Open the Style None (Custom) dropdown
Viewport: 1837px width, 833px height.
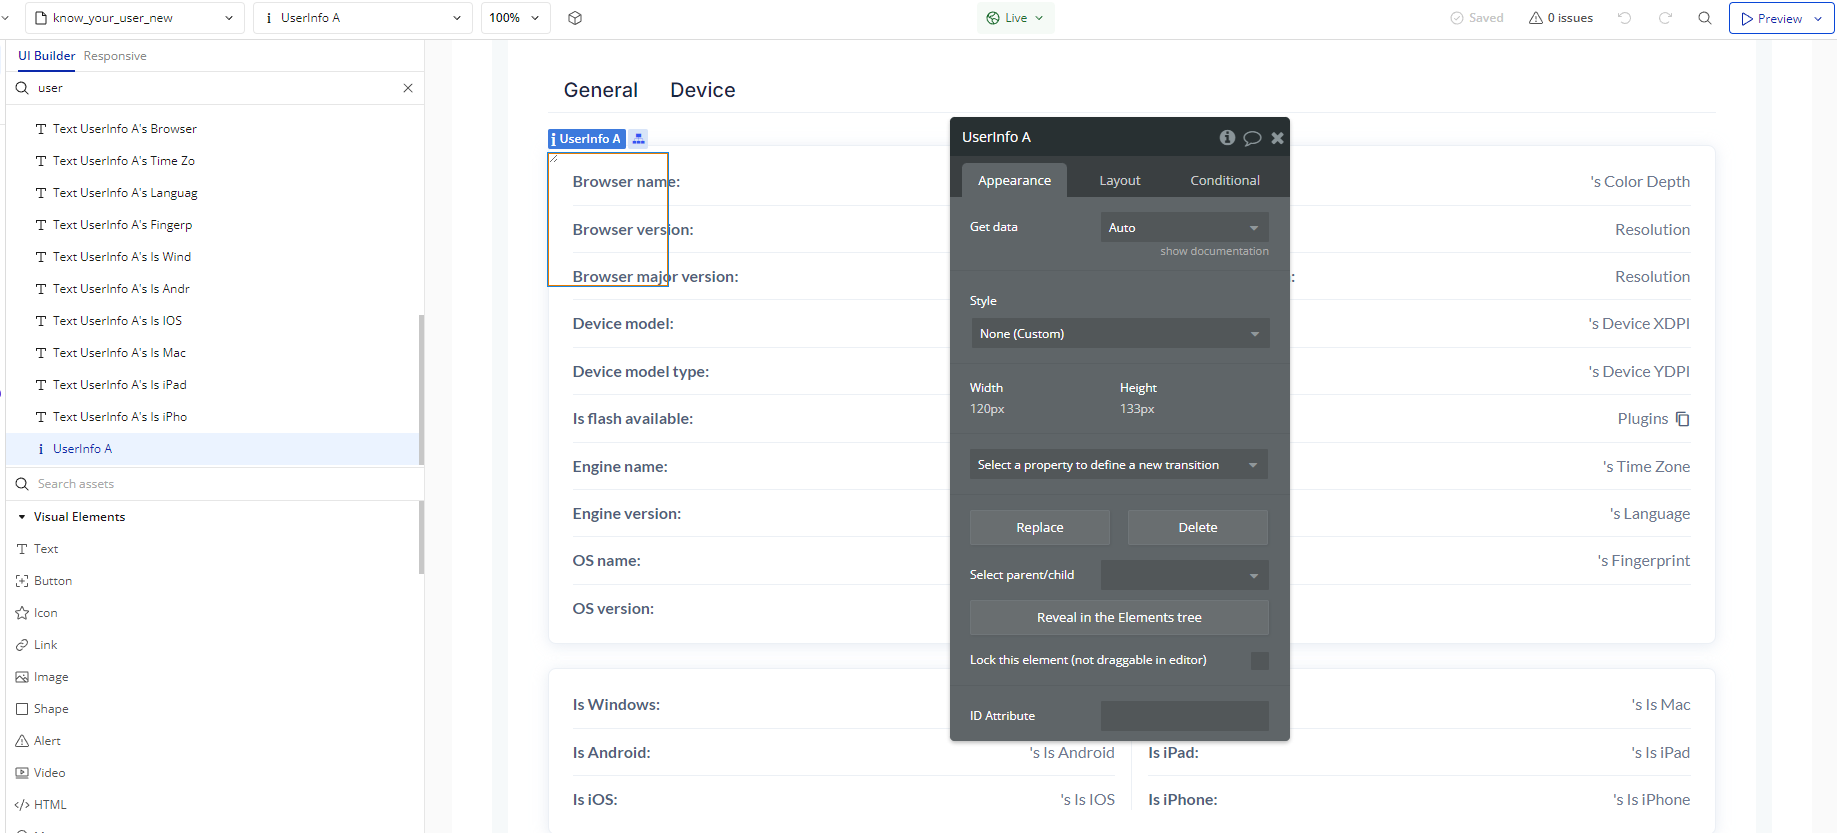(x=1119, y=334)
